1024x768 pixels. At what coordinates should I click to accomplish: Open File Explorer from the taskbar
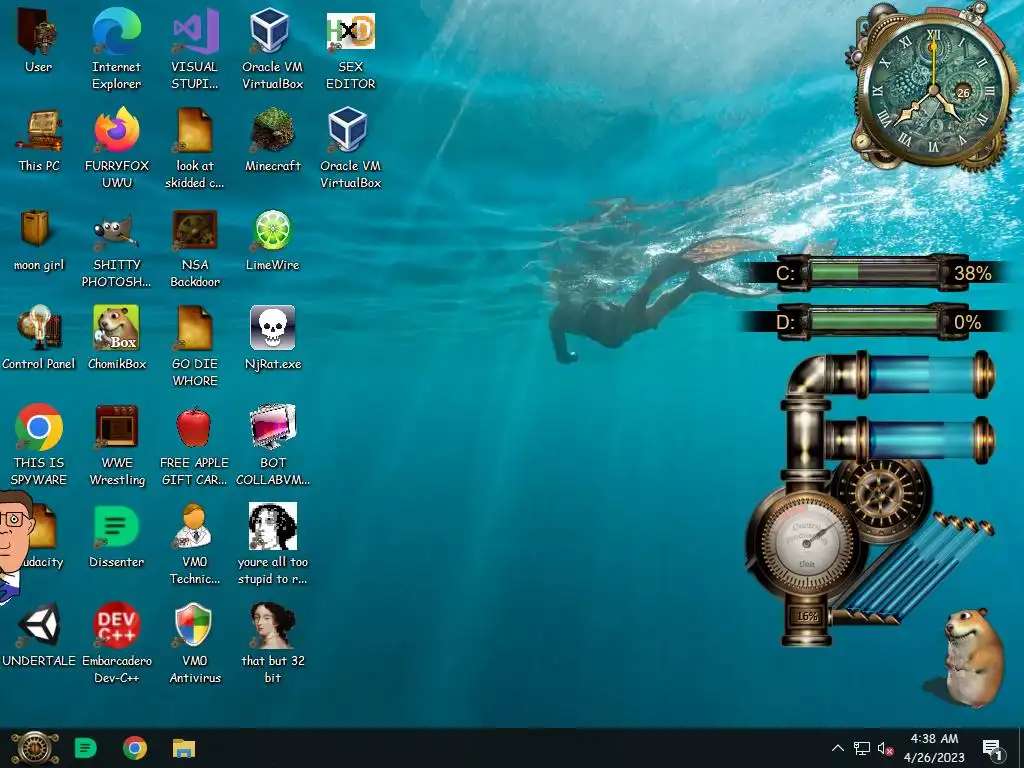click(184, 748)
